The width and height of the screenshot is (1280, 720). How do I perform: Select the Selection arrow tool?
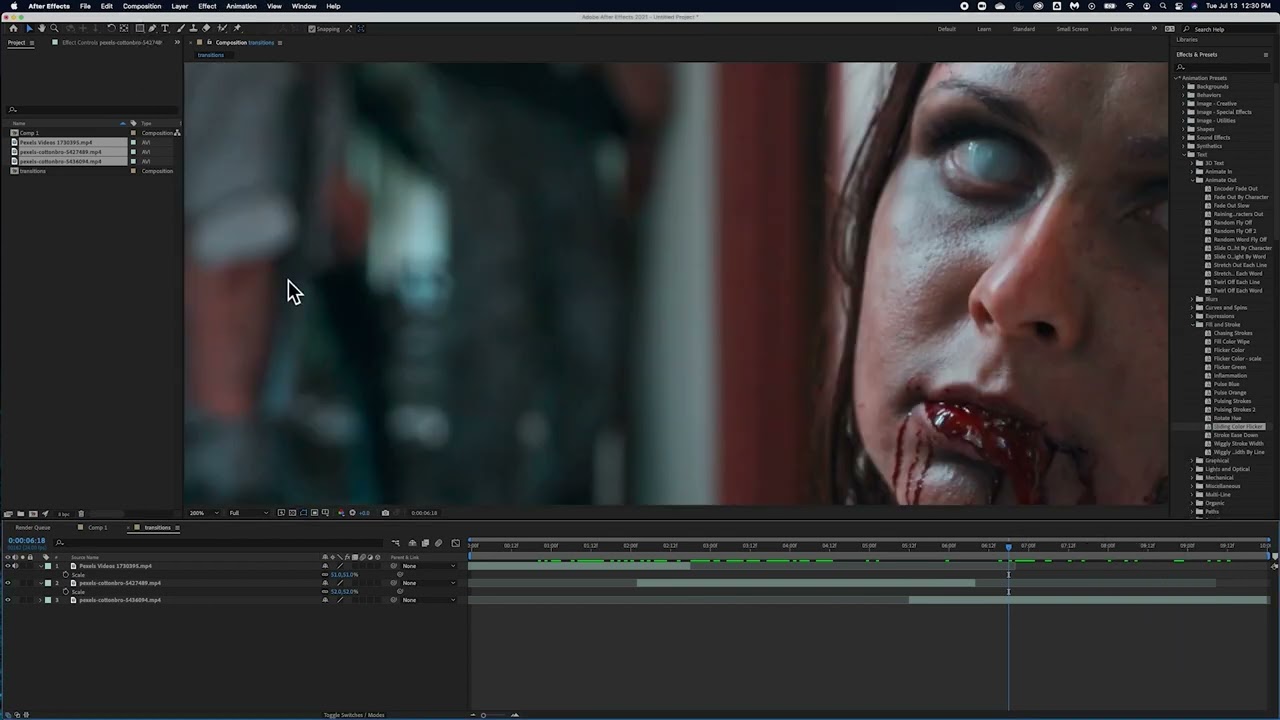click(30, 29)
